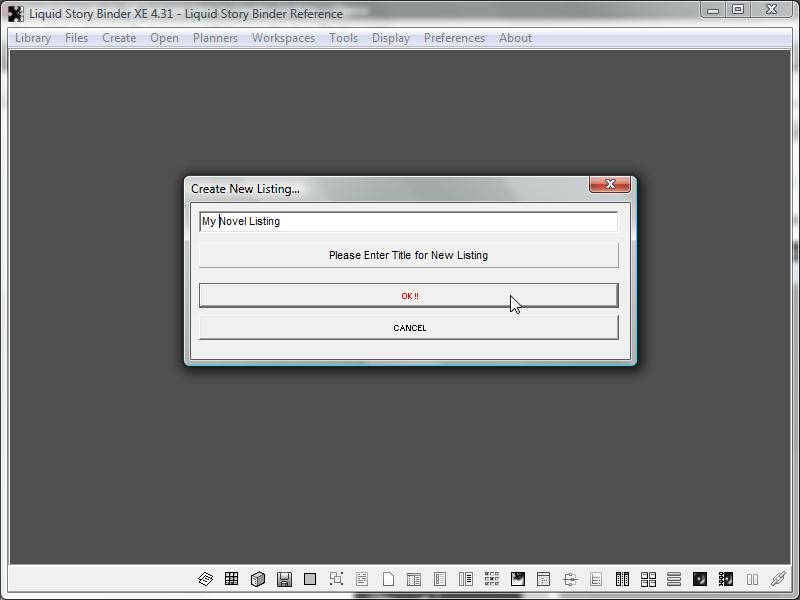Click the solid gray square icon
This screenshot has height=600, width=800.
point(310,579)
